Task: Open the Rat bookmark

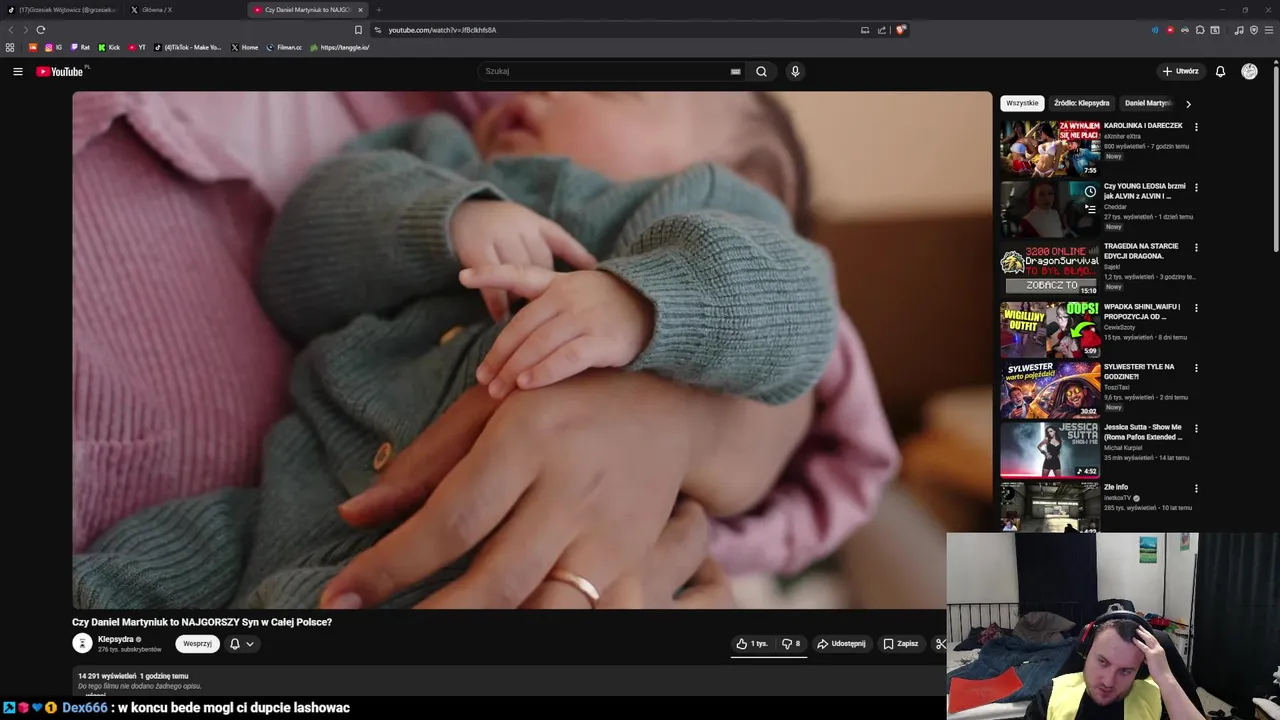Action: coord(80,47)
